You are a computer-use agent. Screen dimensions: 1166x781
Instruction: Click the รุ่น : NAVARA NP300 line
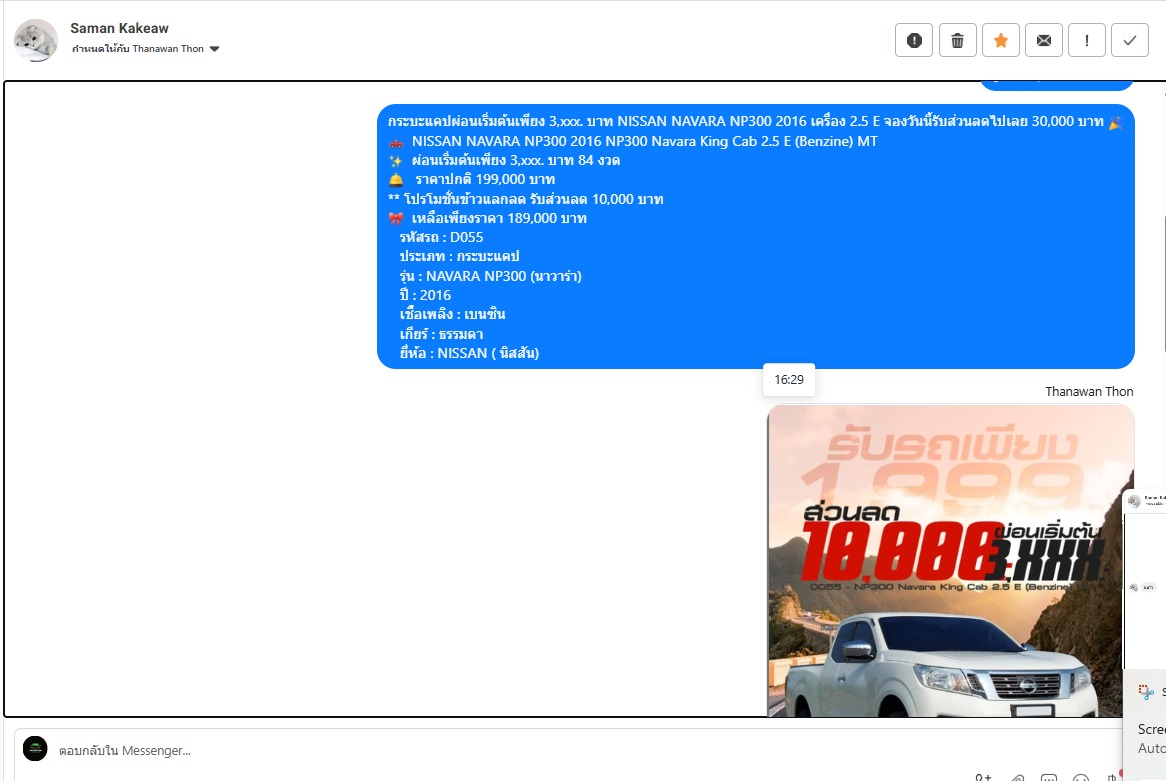tap(490, 276)
